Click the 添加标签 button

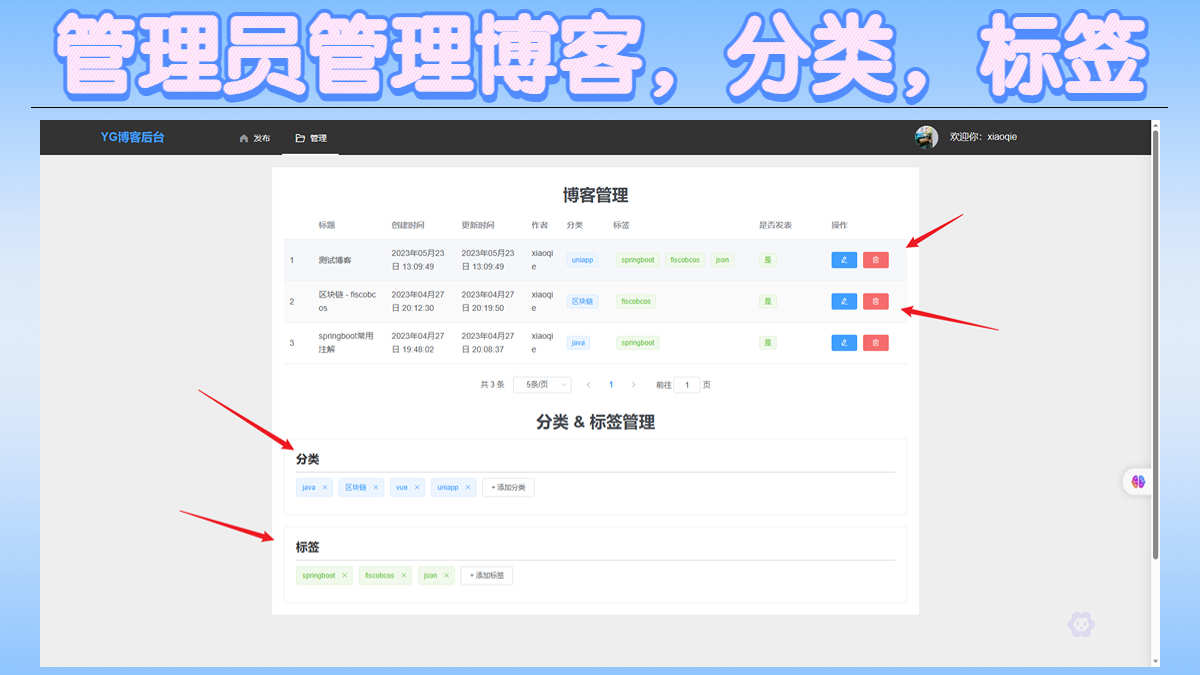pyautogui.click(x=486, y=576)
